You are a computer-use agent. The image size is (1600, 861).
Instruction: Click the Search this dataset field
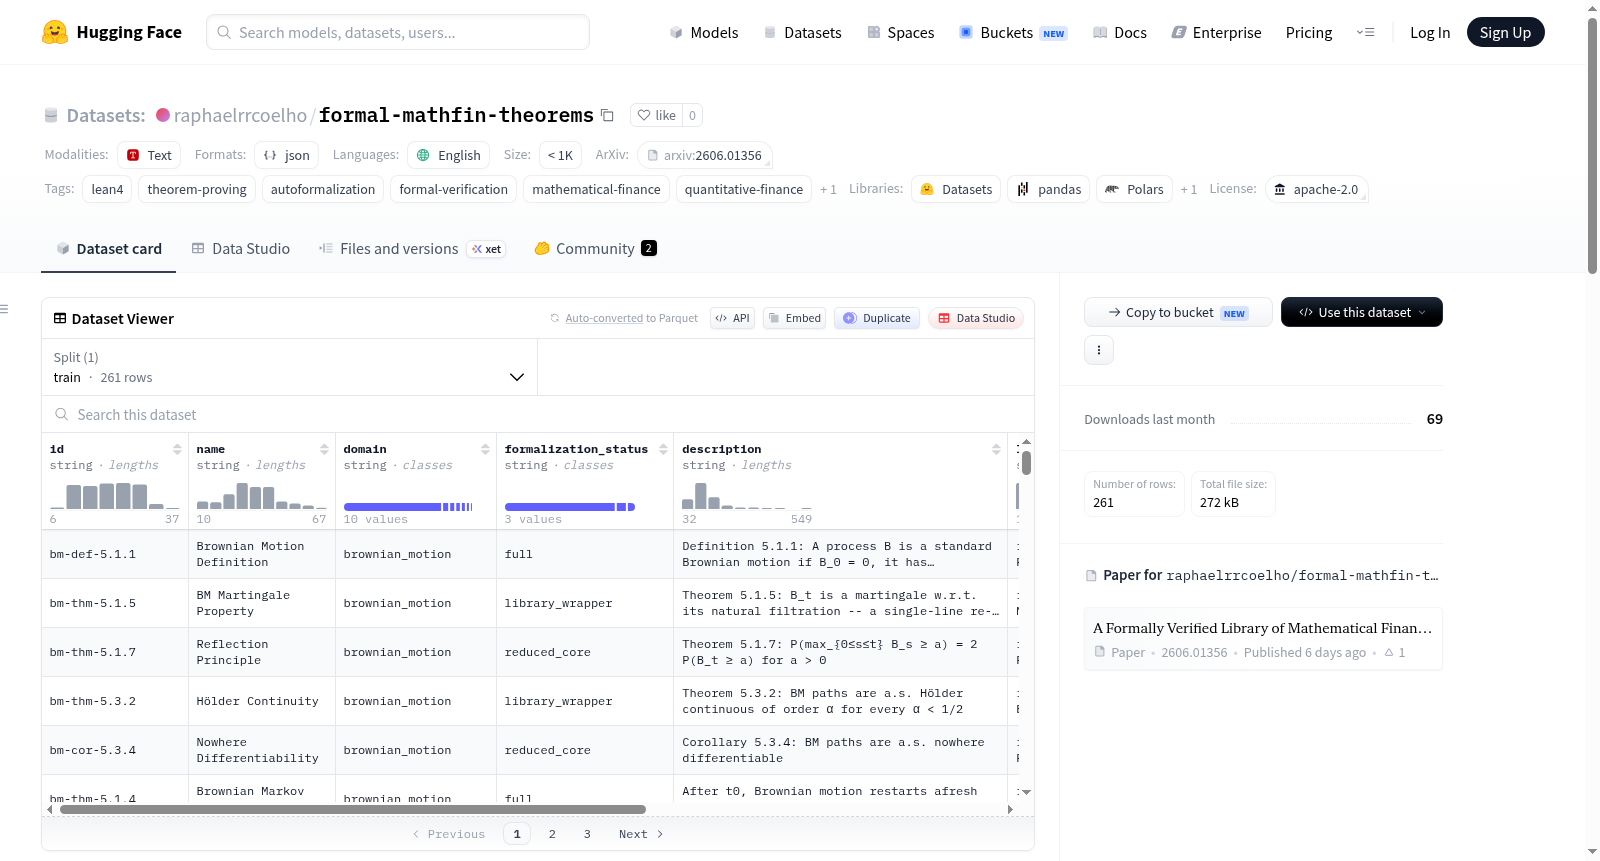(538, 415)
